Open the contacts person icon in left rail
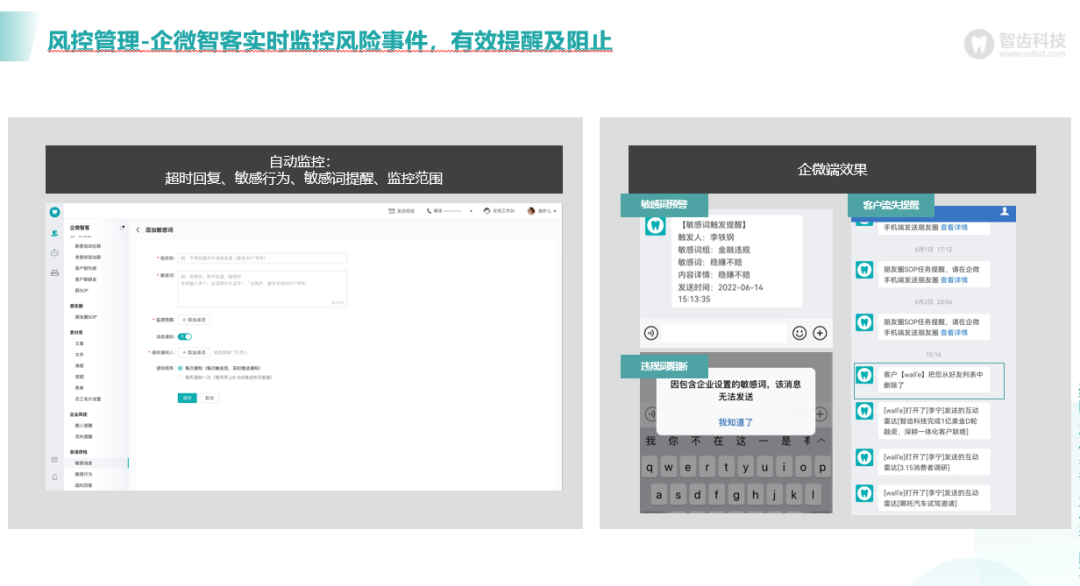This screenshot has height=586, width=1080. tap(54, 234)
